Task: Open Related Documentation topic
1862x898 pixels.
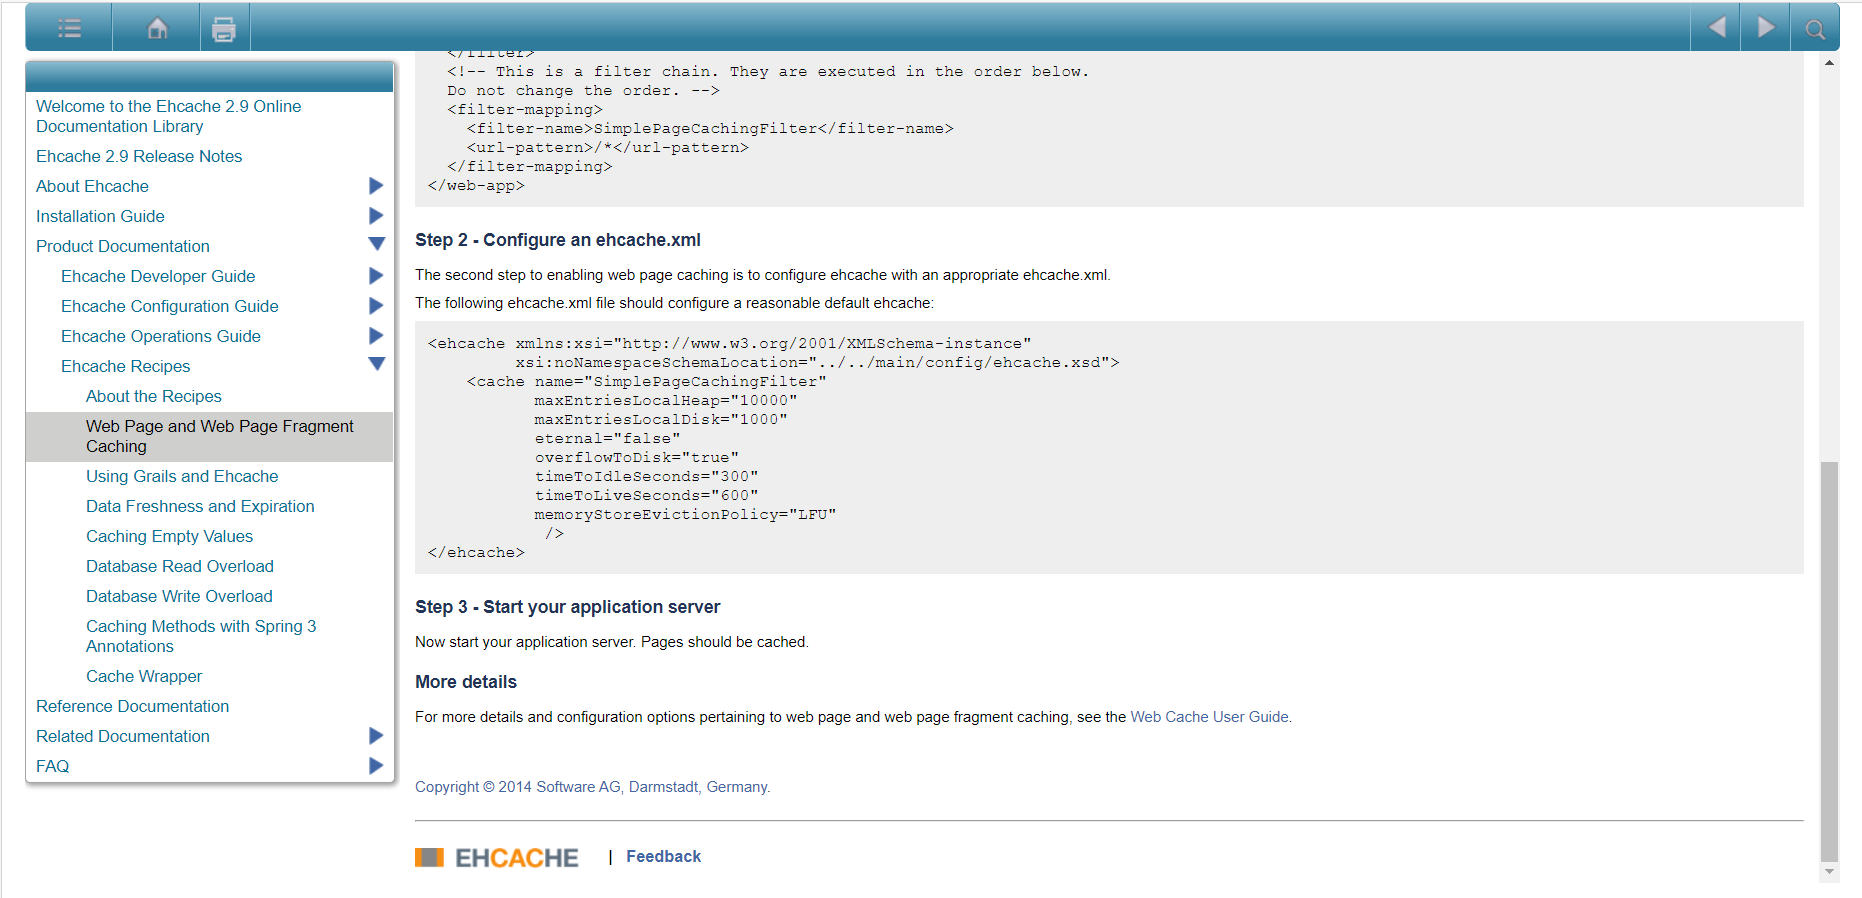Action: pyautogui.click(x=123, y=736)
